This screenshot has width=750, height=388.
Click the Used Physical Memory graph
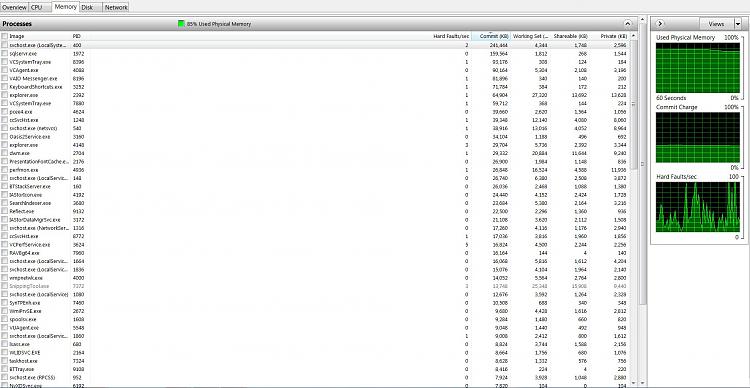[697, 67]
